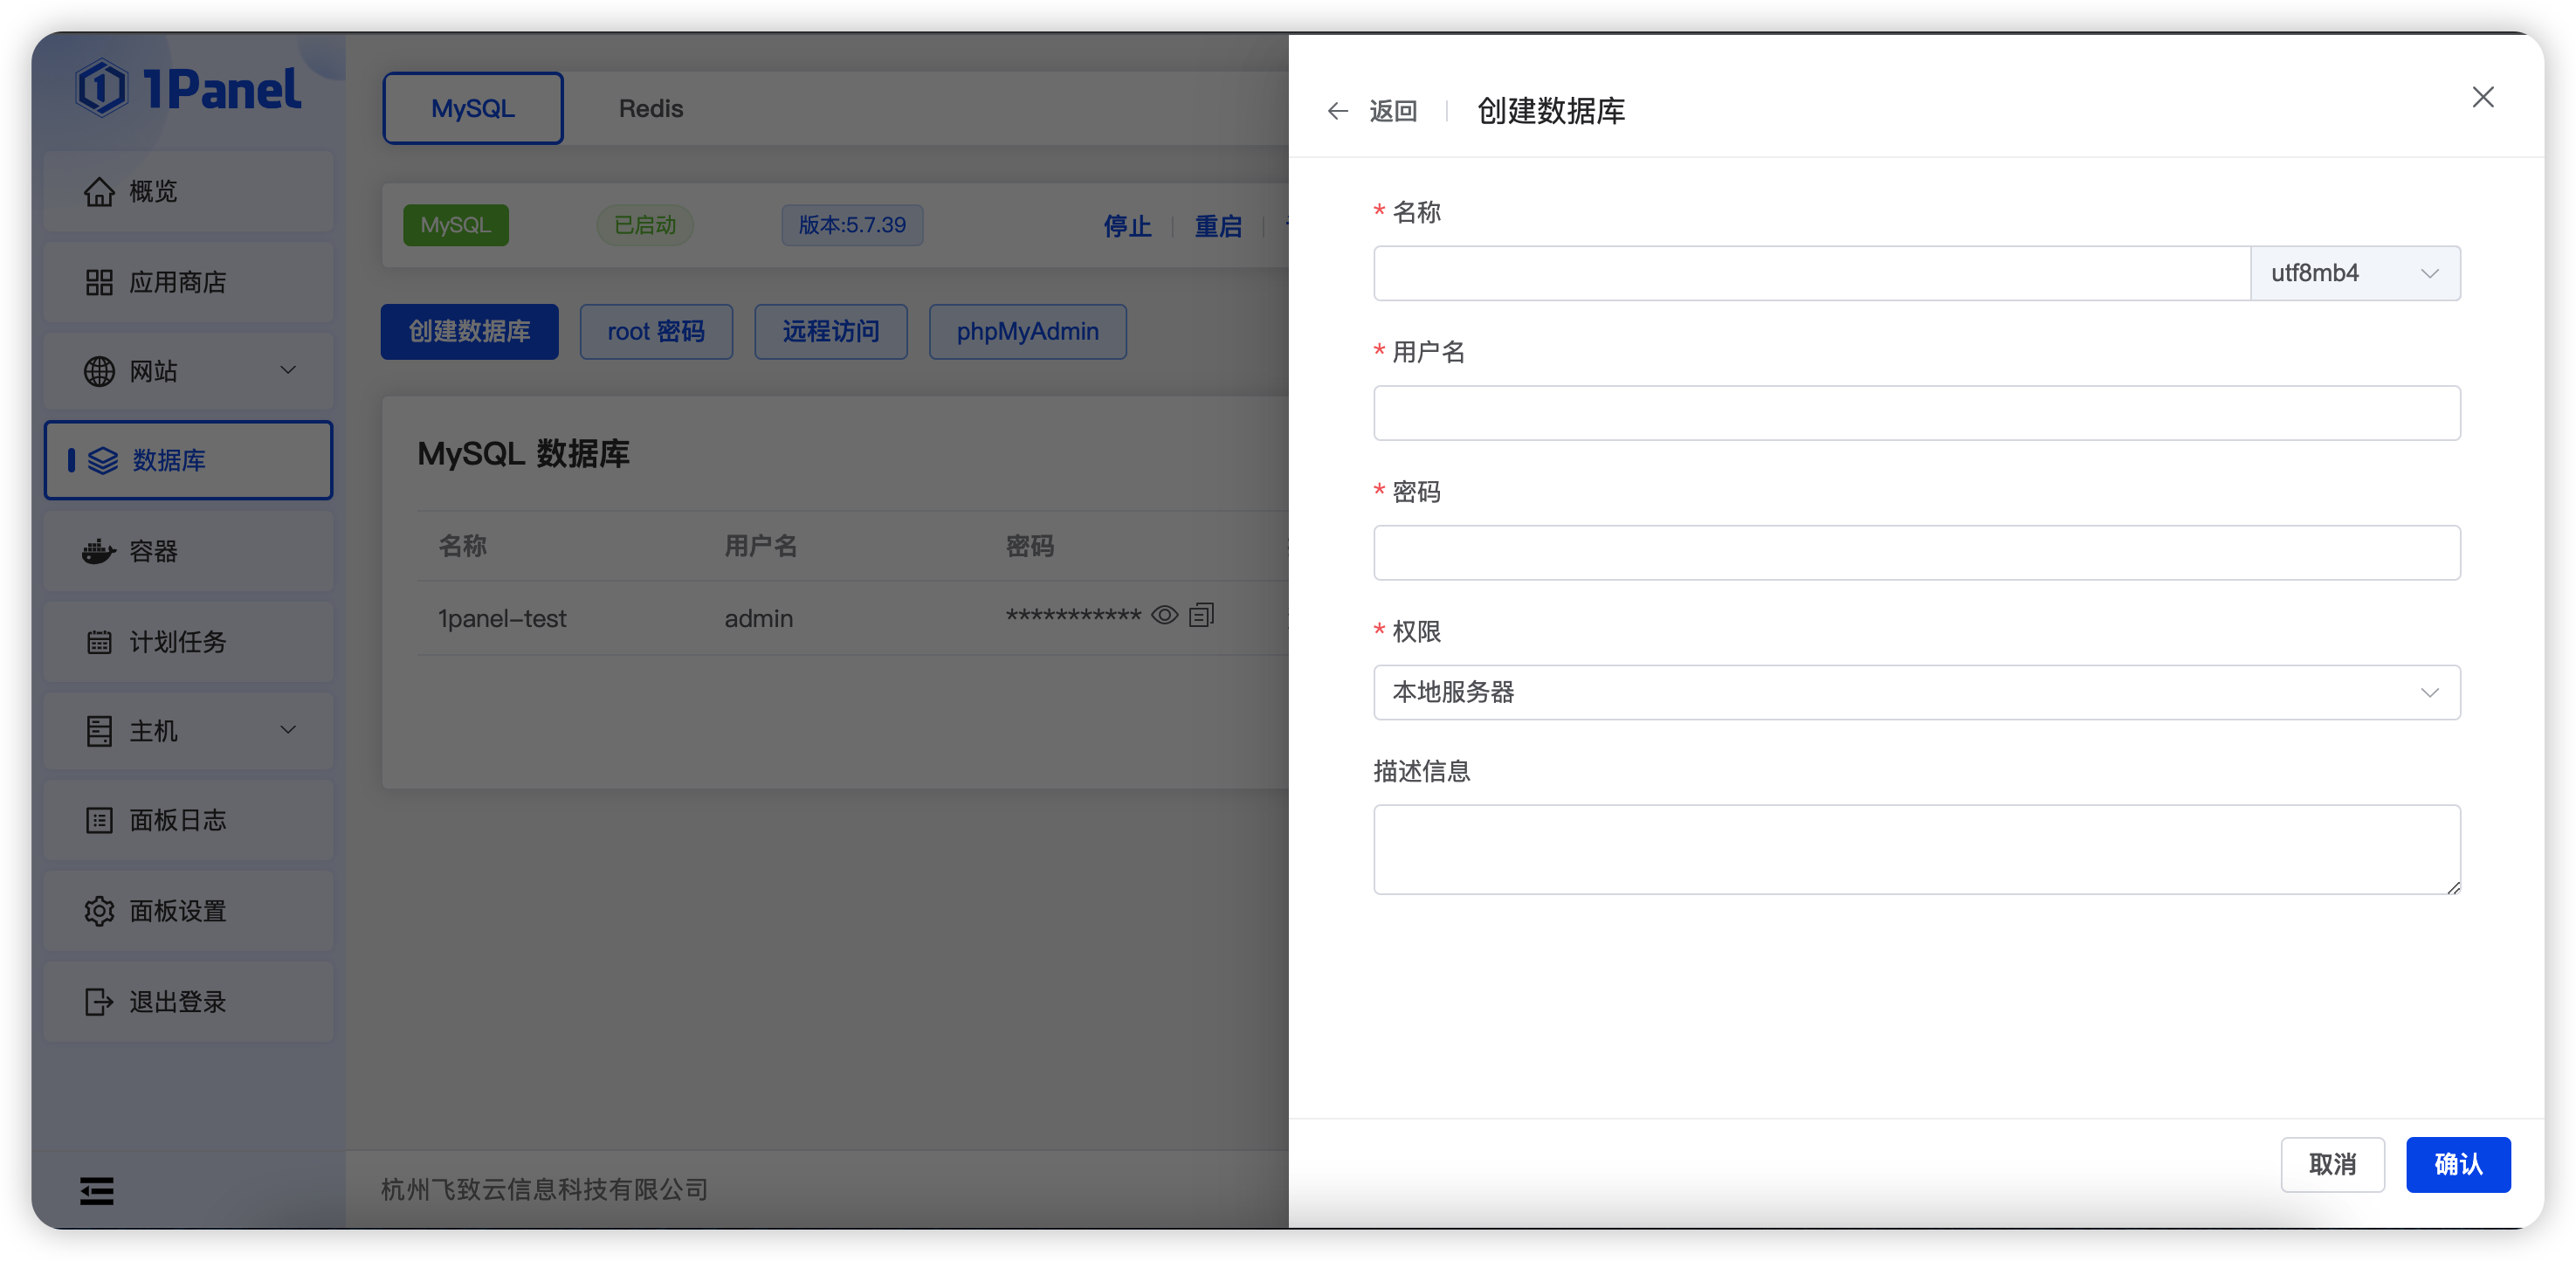Reveal the 1panel-test password with eye toggle
2576x1261 pixels.
(x=1164, y=615)
